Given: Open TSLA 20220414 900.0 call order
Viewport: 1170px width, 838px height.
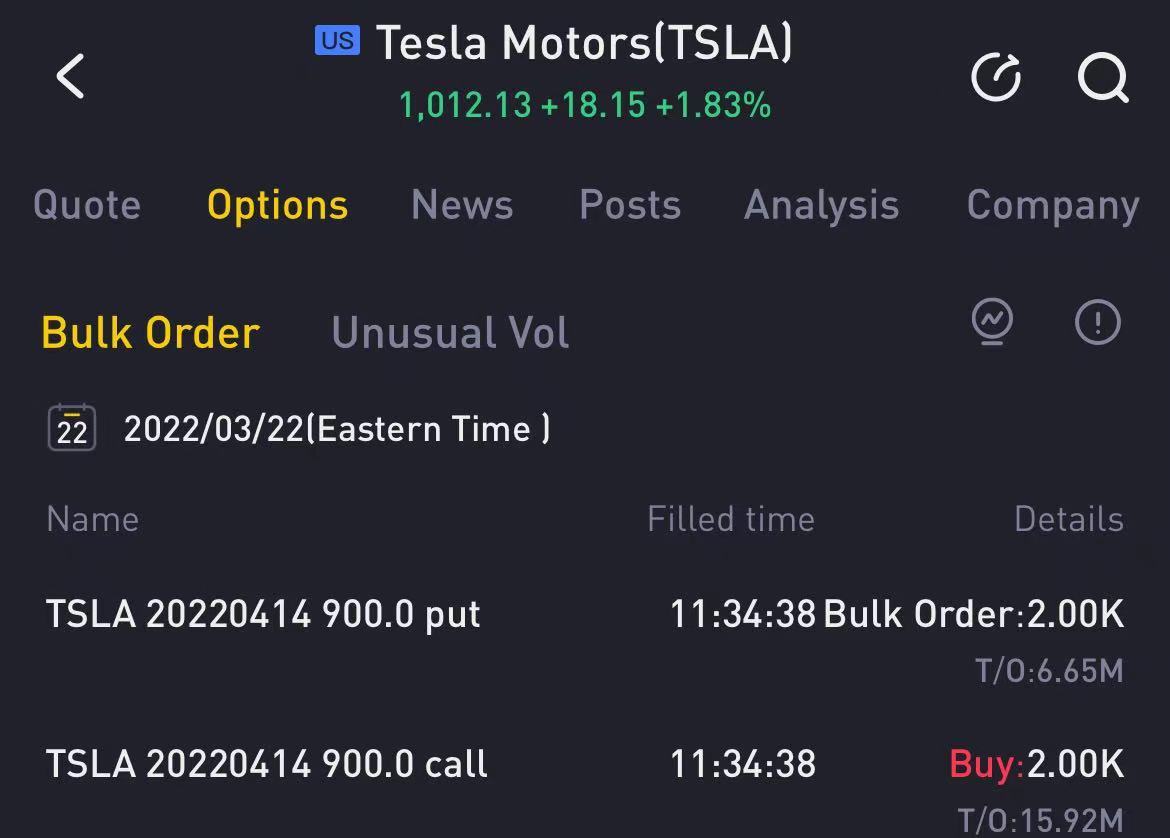Looking at the screenshot, I should tap(267, 765).
